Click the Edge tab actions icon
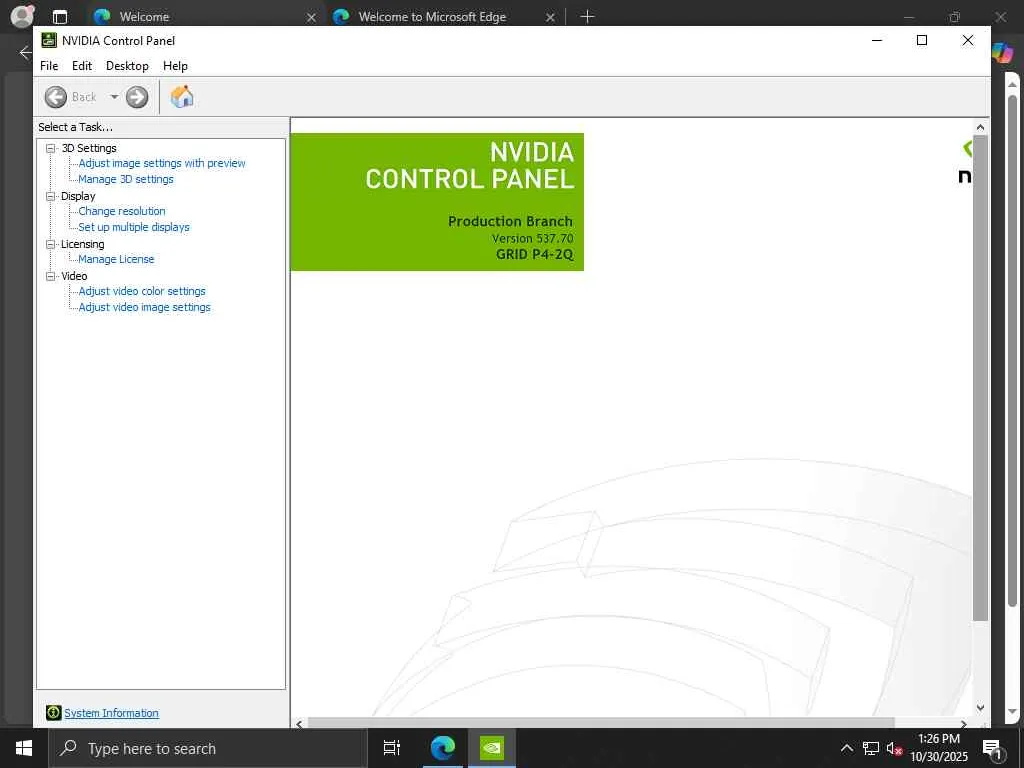Viewport: 1024px width, 768px height. pos(59,17)
